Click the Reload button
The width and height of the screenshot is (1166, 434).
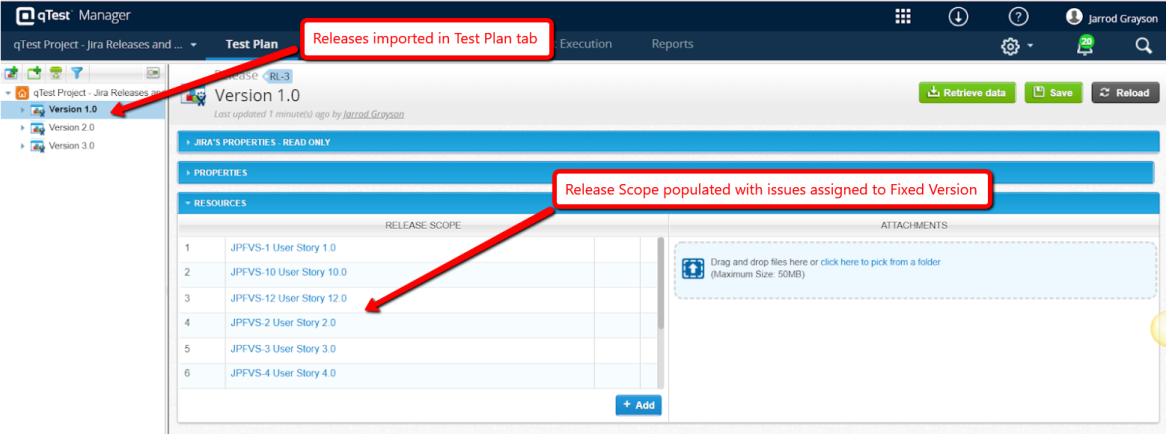click(1125, 93)
